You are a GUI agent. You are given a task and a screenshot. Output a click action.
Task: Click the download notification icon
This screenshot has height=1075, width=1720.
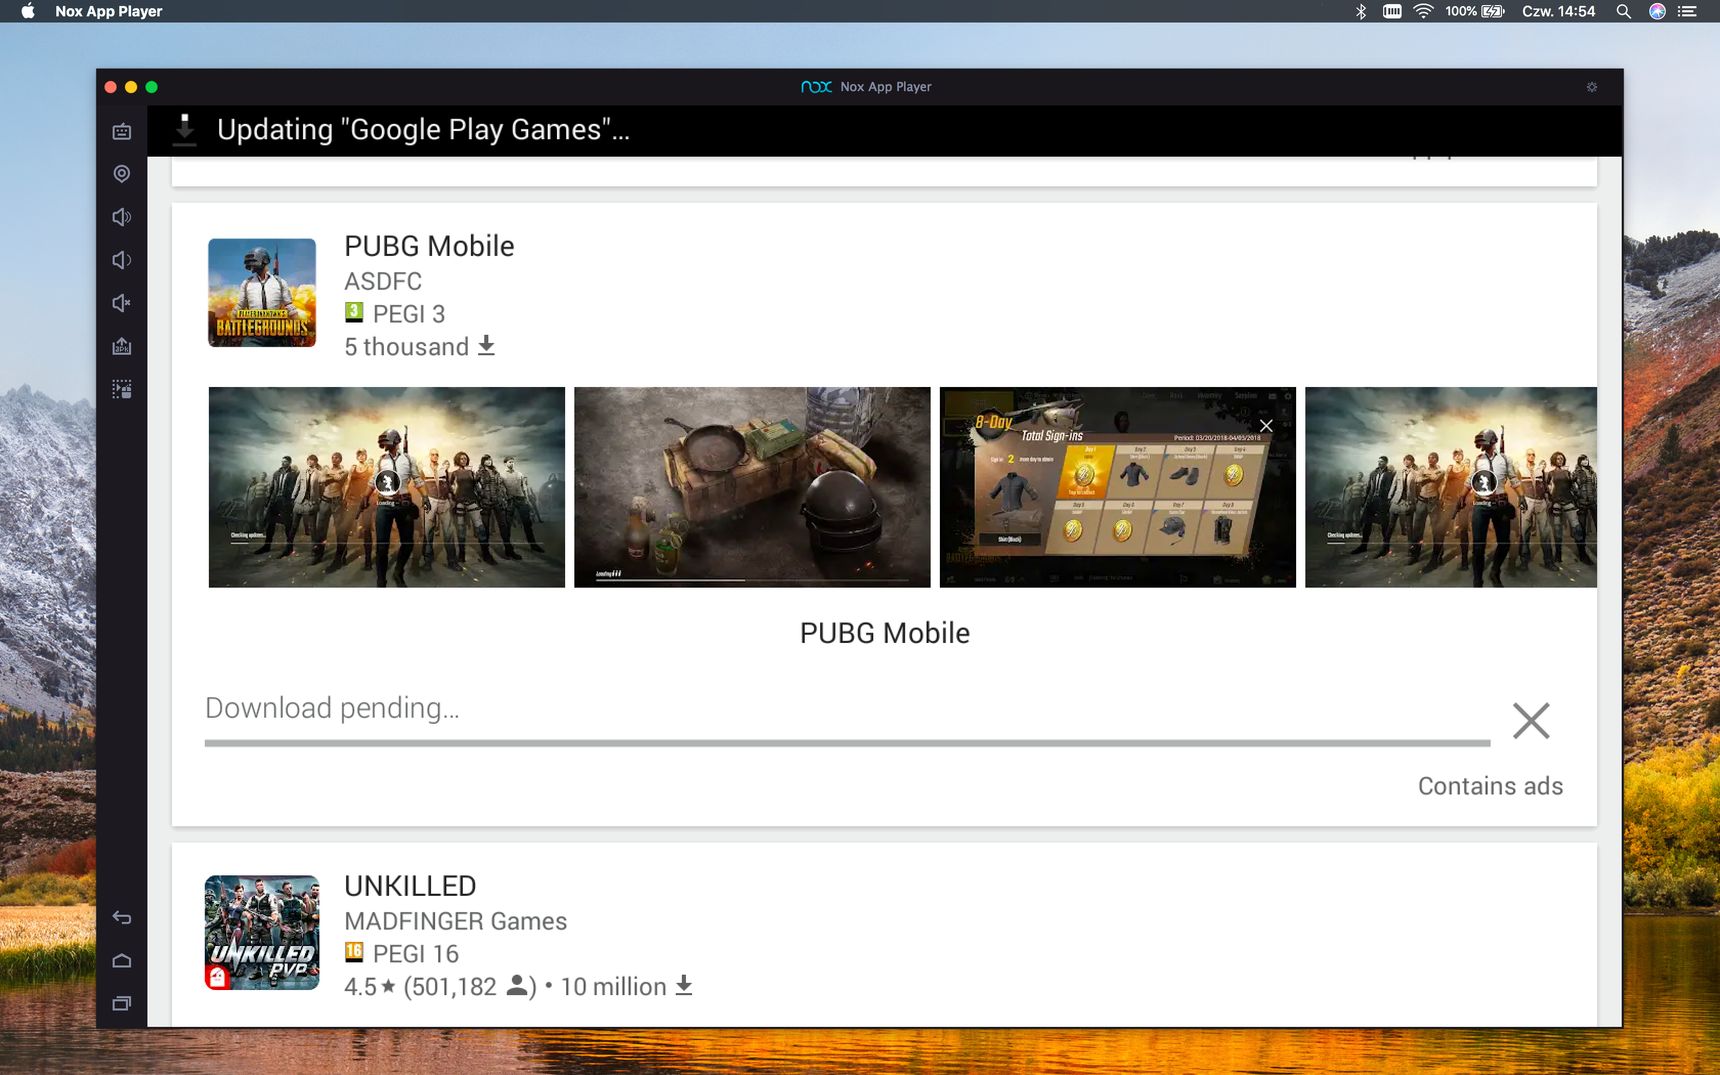pyautogui.click(x=184, y=130)
